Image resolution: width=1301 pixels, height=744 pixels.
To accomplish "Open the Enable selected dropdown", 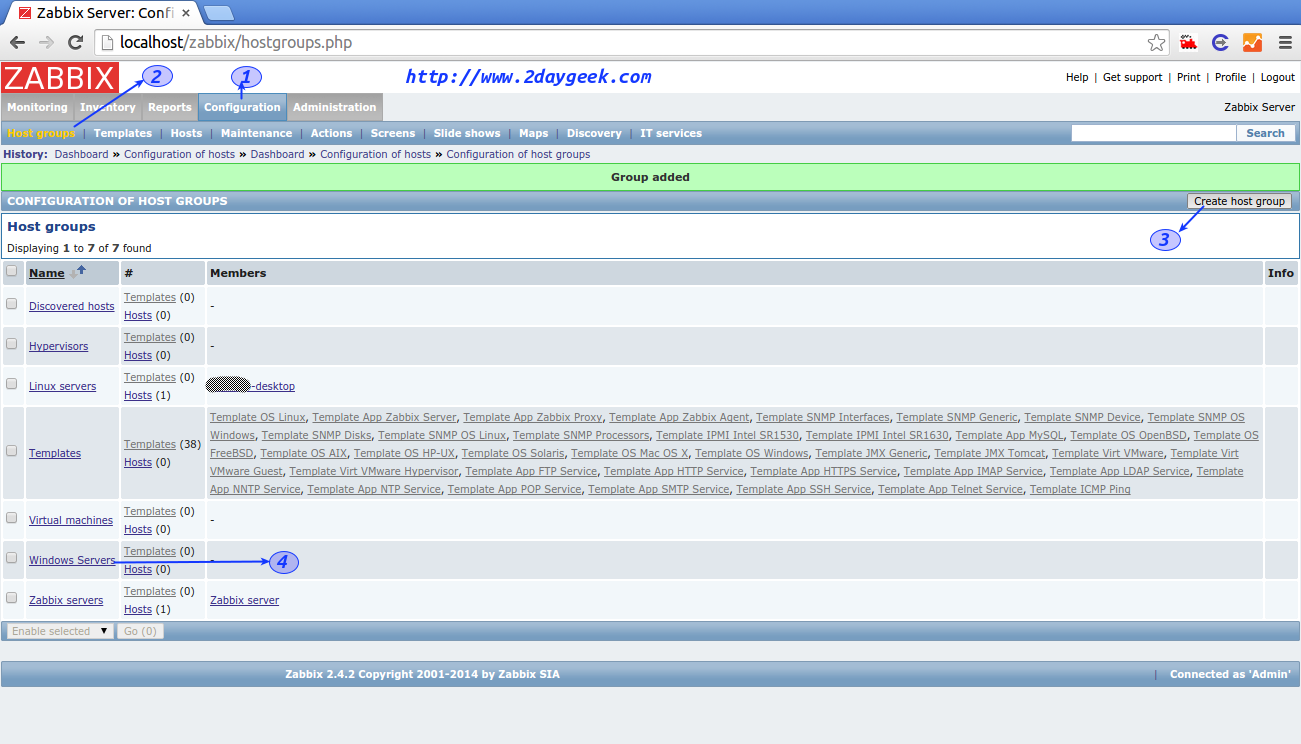I will (59, 631).
